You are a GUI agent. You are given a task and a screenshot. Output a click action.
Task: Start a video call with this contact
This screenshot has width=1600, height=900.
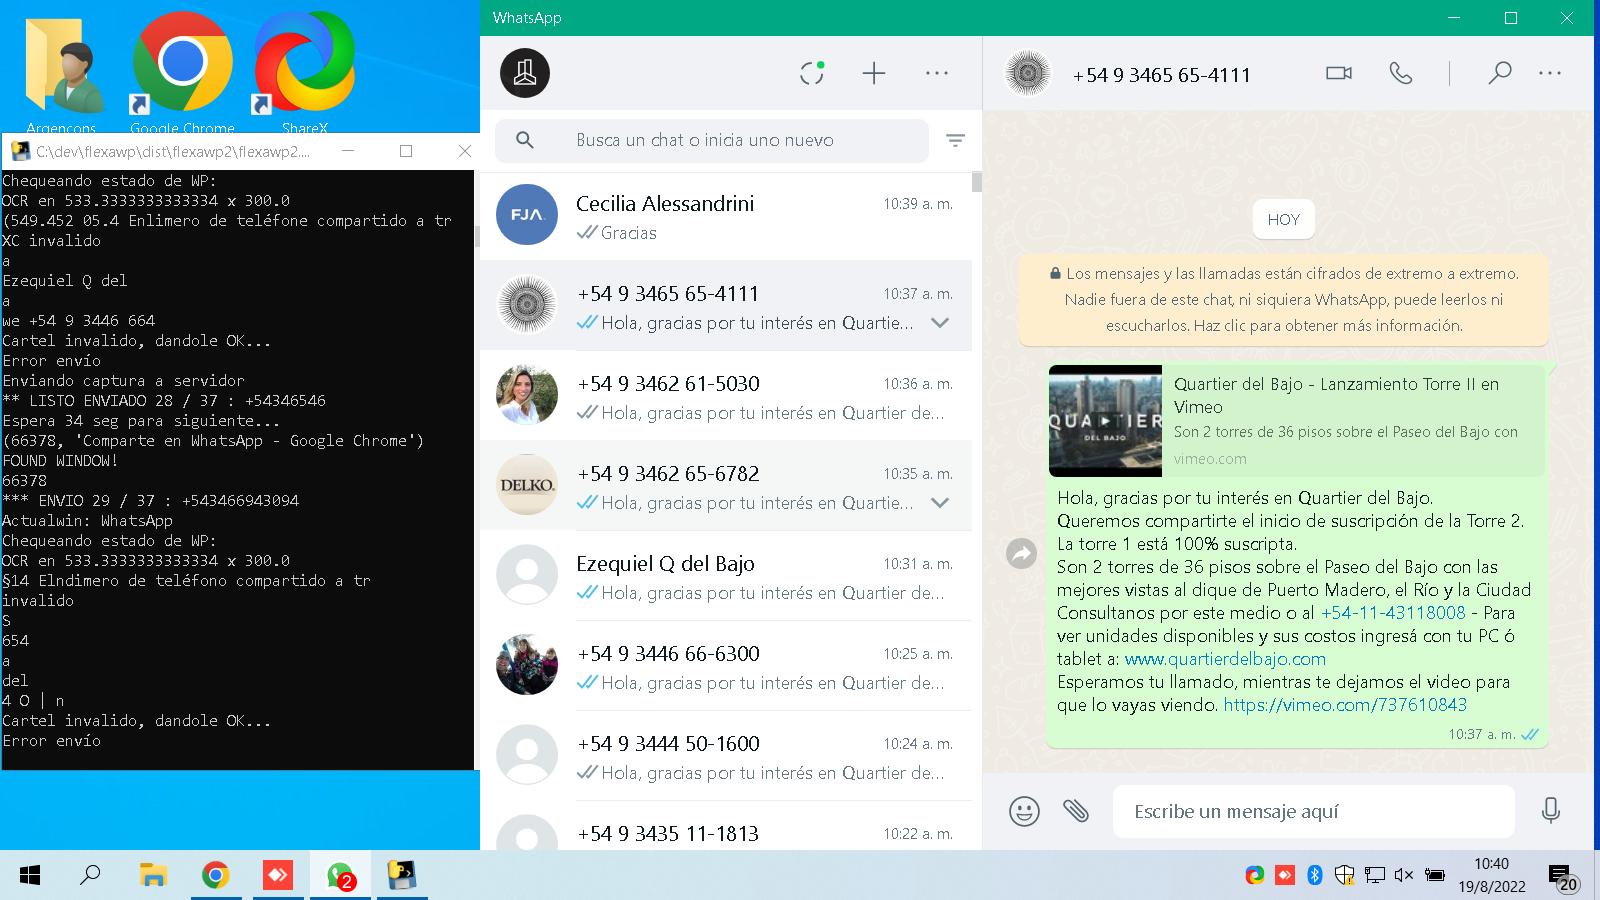click(1338, 73)
